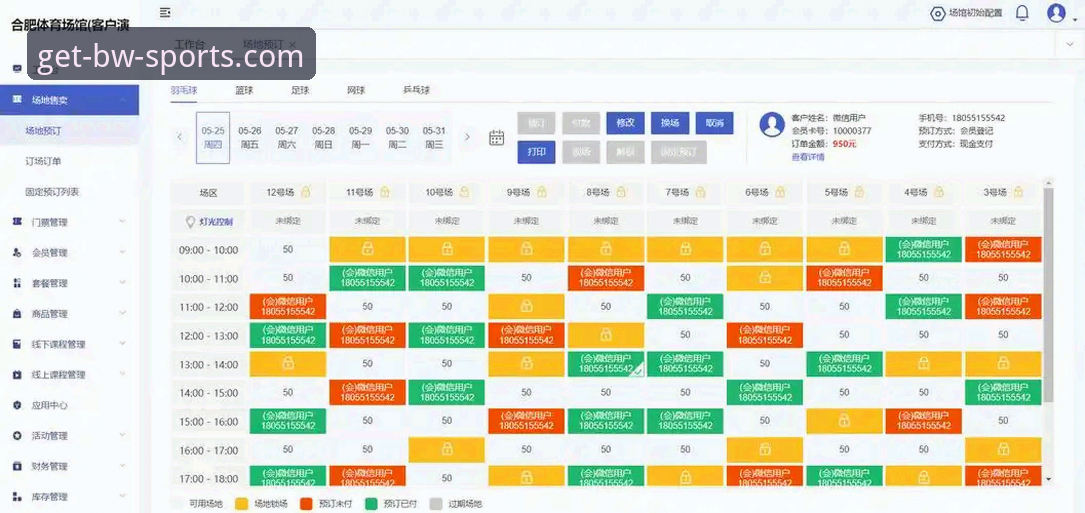Click the lock icon next to 7号场
This screenshot has width=1085, height=513.
(x=701, y=192)
